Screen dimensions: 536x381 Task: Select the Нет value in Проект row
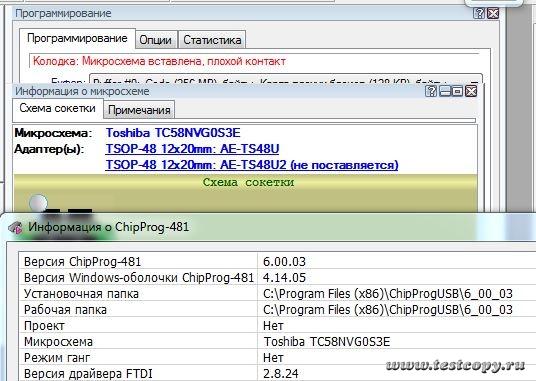(273, 326)
